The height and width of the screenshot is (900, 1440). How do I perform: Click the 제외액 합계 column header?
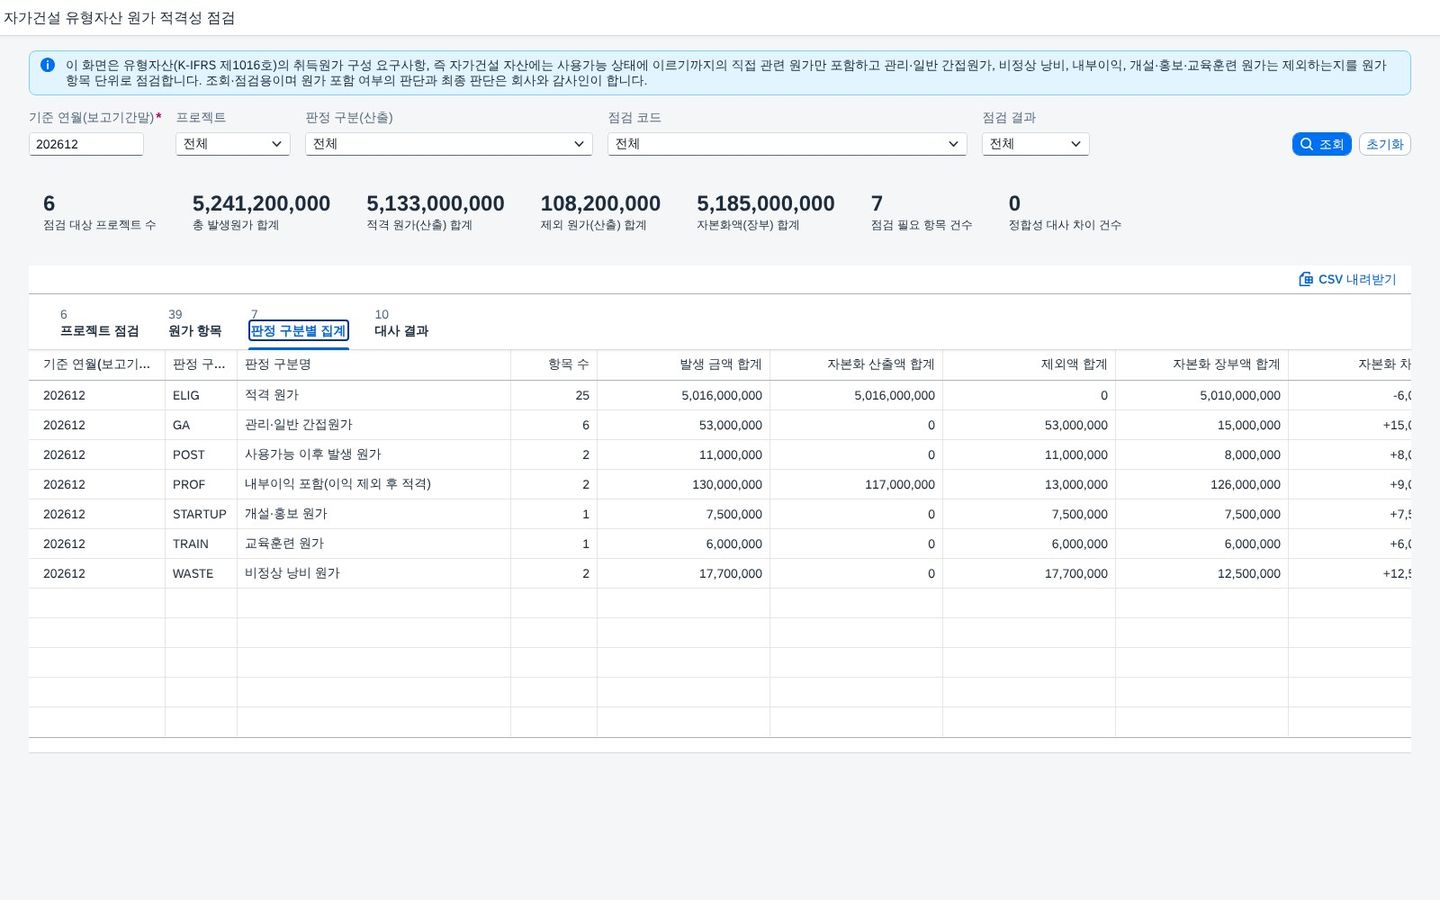point(1029,365)
